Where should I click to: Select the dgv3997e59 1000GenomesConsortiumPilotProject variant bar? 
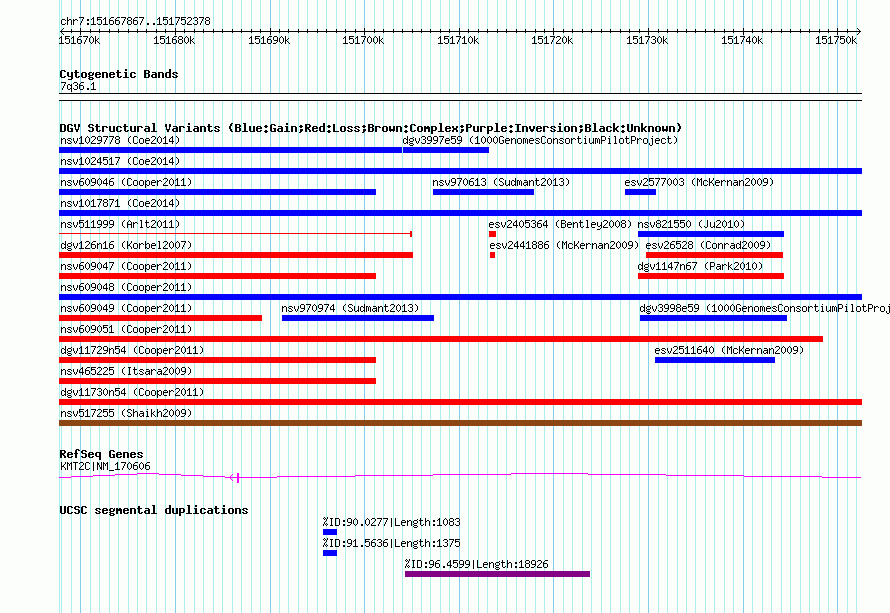click(x=446, y=150)
